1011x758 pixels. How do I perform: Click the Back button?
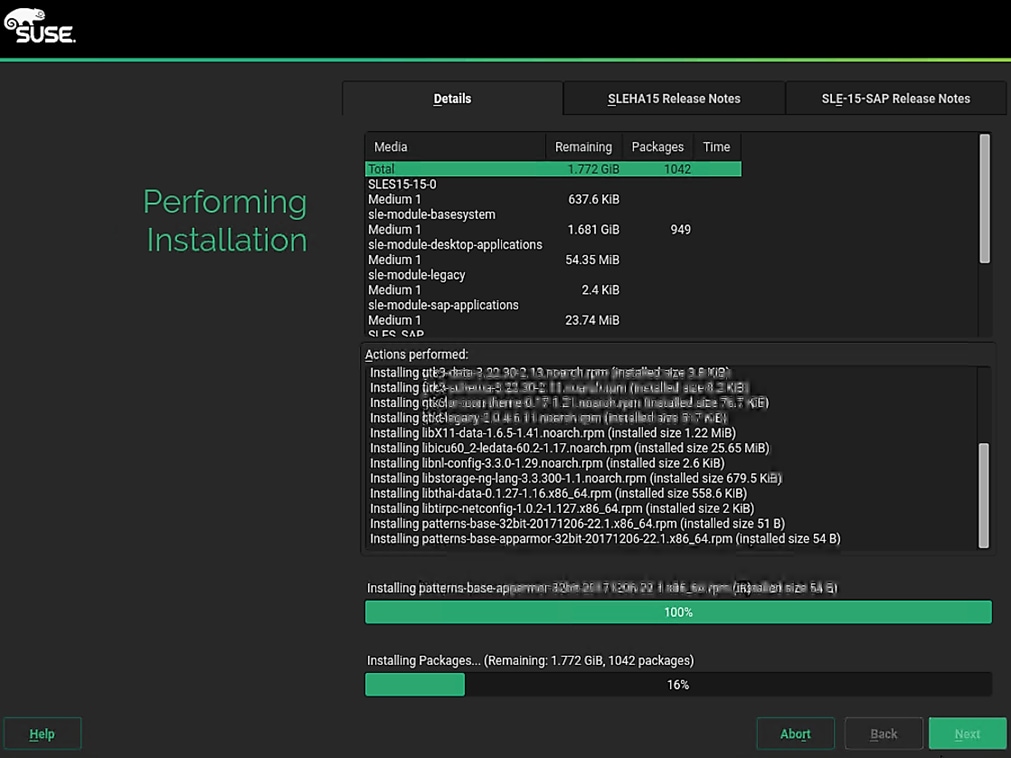click(883, 734)
